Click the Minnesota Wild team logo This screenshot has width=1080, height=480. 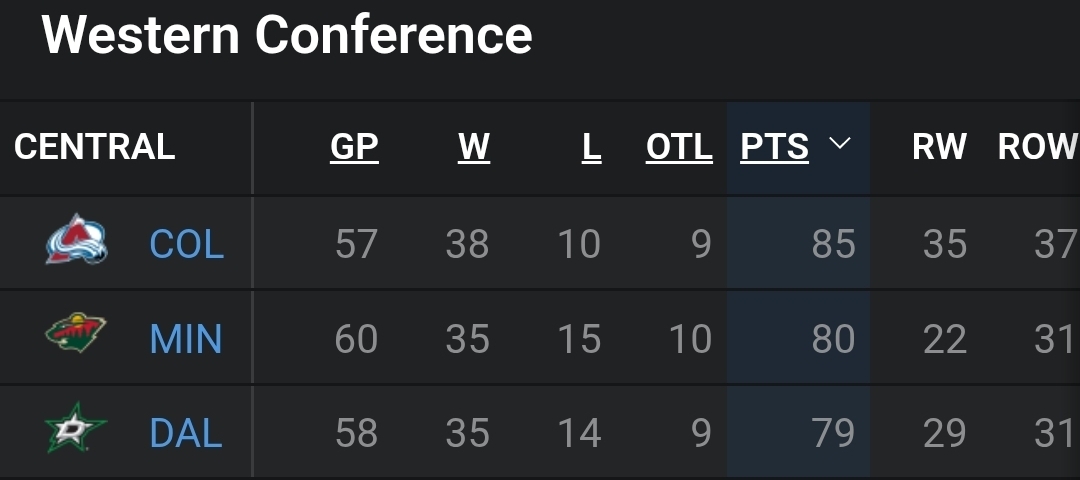coord(76,336)
